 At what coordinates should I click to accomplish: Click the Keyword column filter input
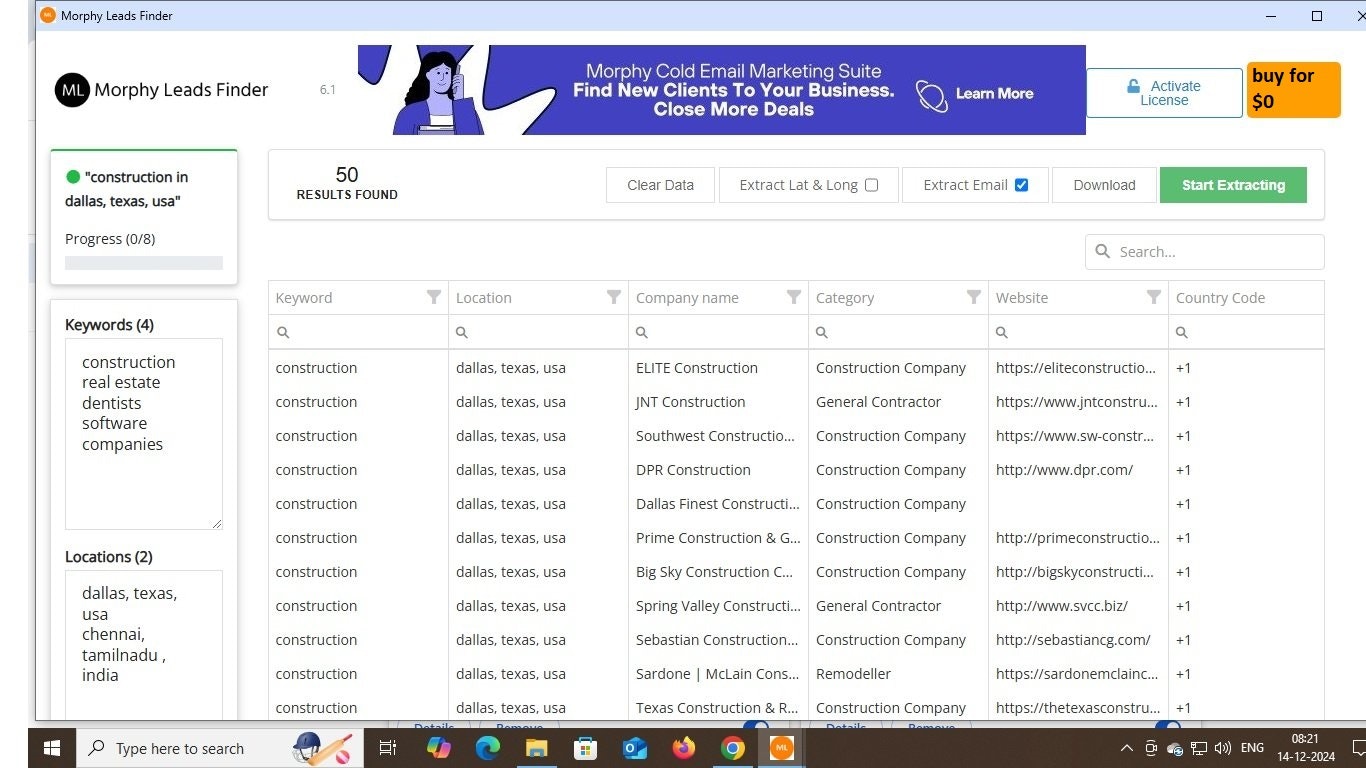click(358, 332)
